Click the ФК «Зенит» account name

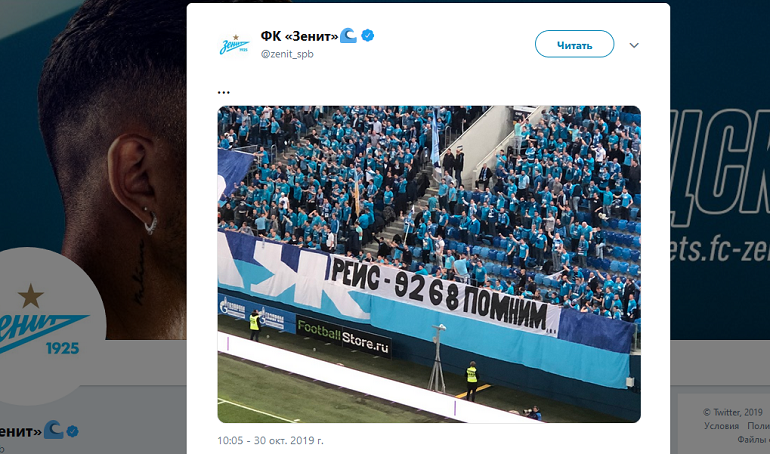[299, 36]
